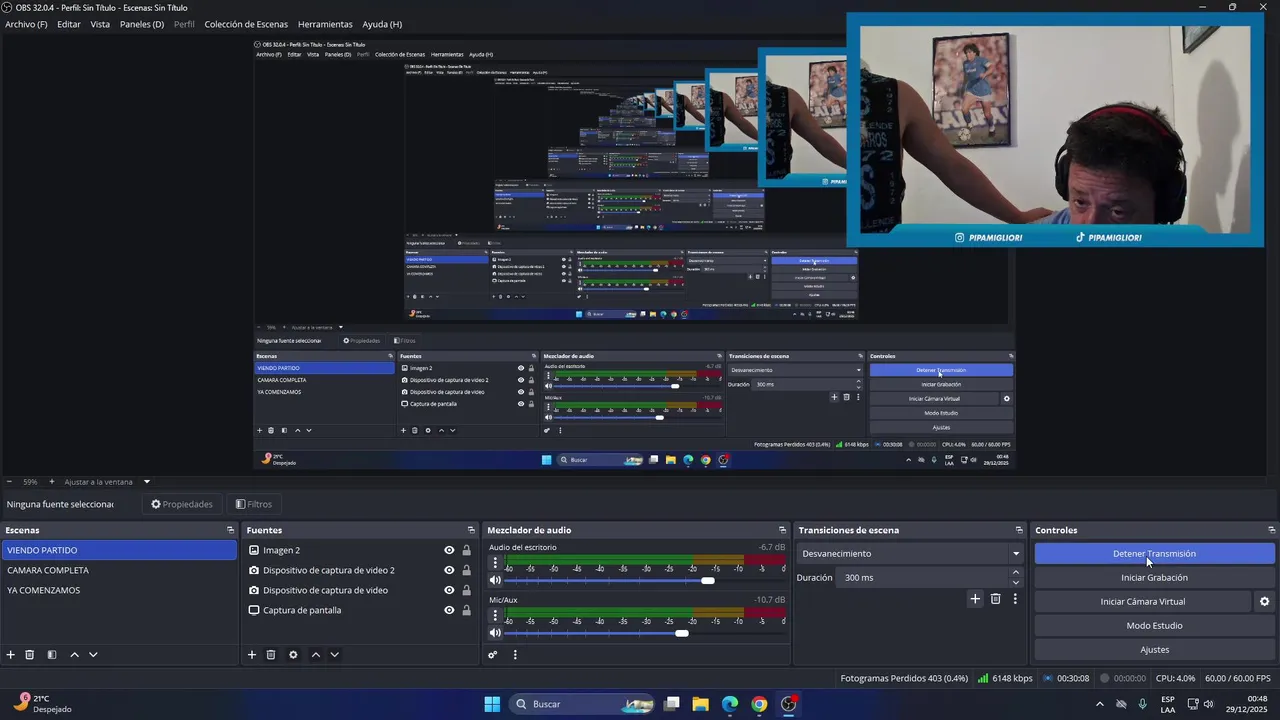This screenshot has width=1280, height=720.
Task: Open scene filters icon in Escenas panel
Action: [52, 655]
